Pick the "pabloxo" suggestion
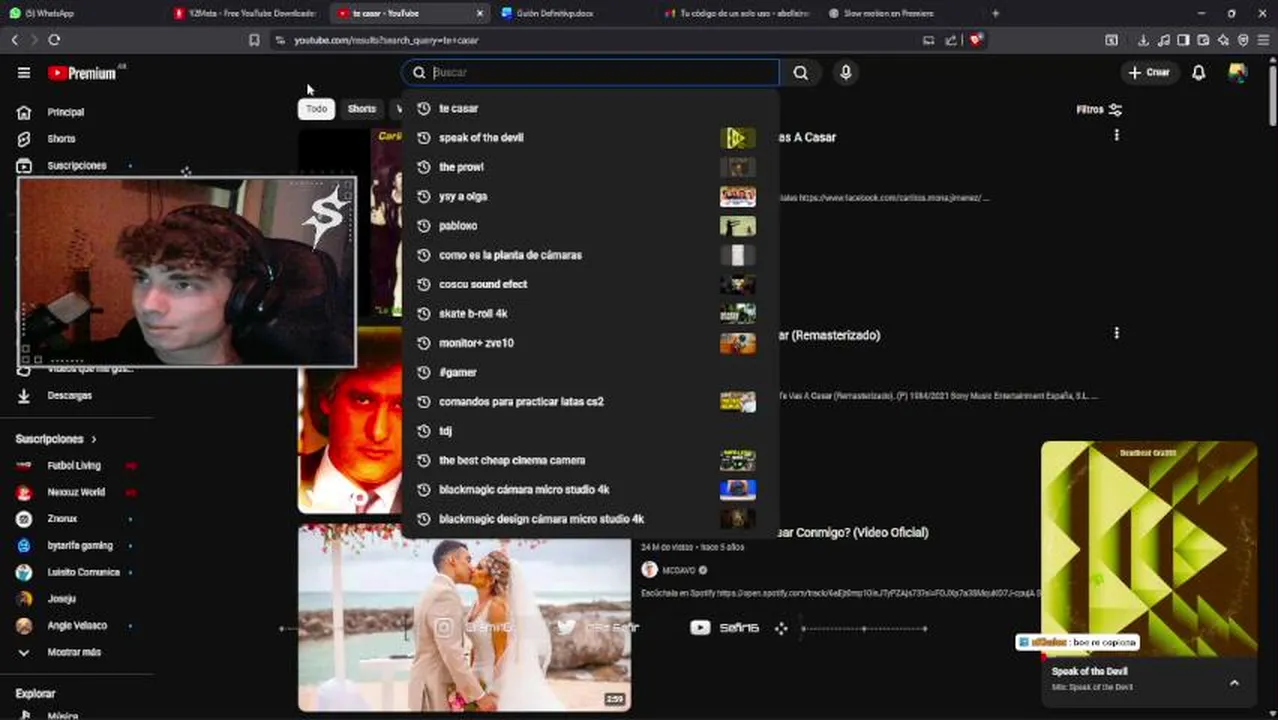The image size is (1278, 720). [x=590, y=226]
